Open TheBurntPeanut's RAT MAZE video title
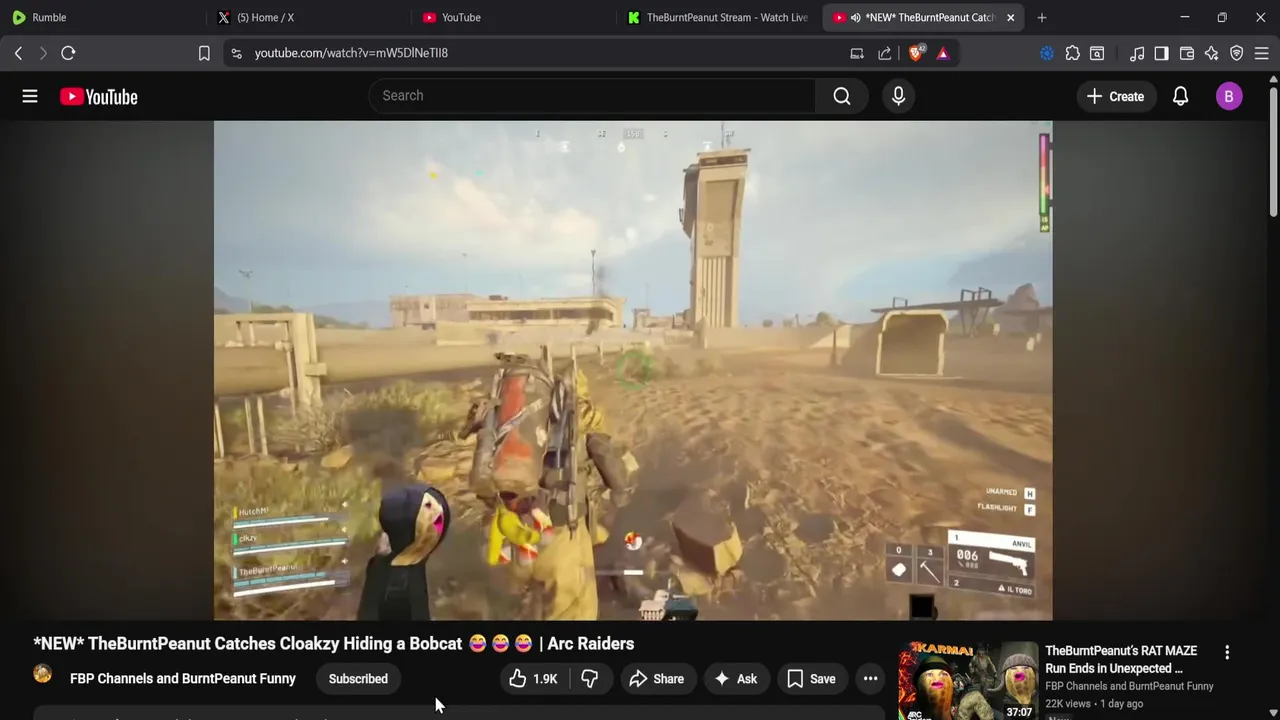 click(x=1121, y=660)
